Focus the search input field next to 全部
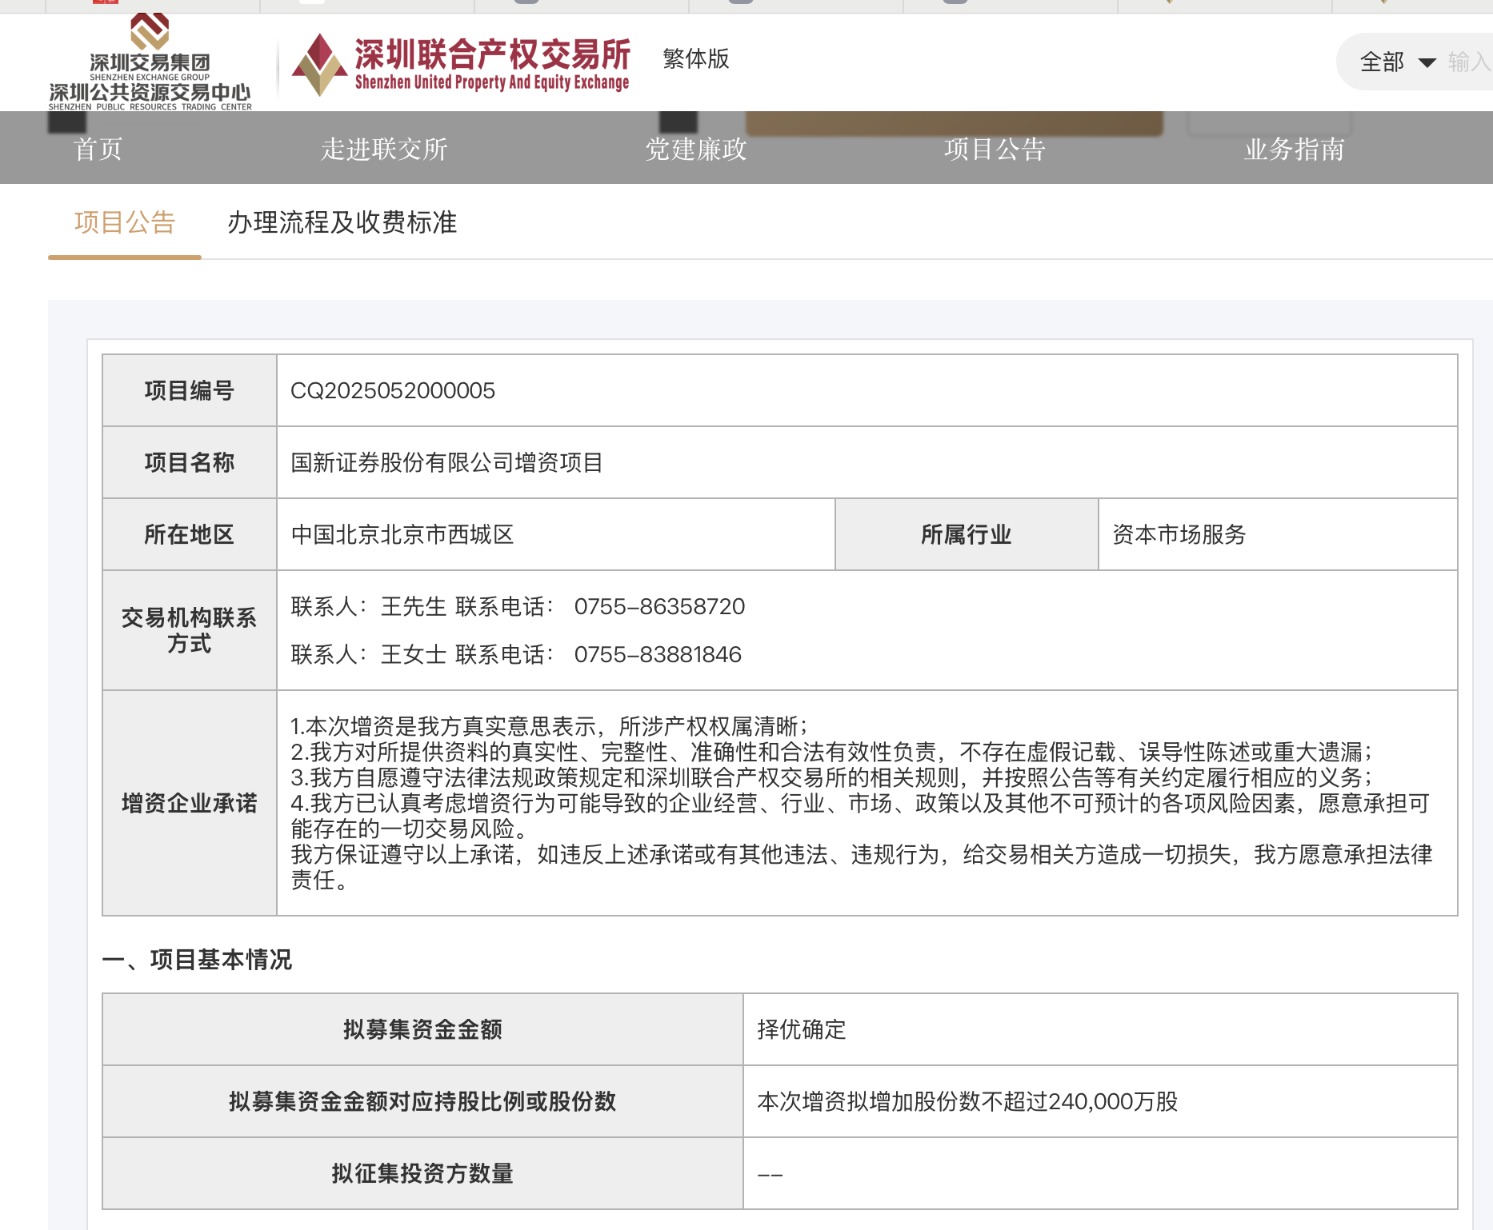 tap(1468, 62)
